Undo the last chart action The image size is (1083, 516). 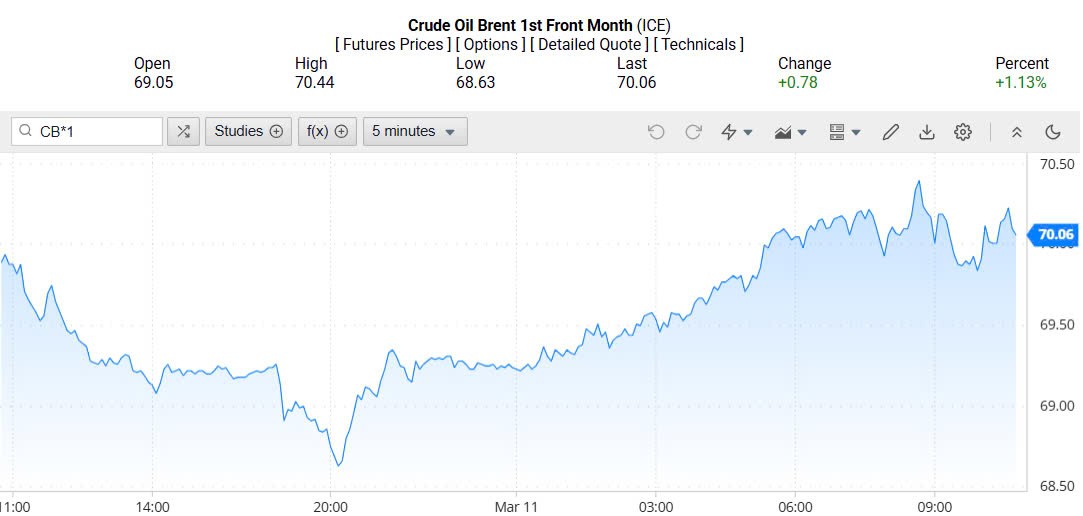point(656,132)
